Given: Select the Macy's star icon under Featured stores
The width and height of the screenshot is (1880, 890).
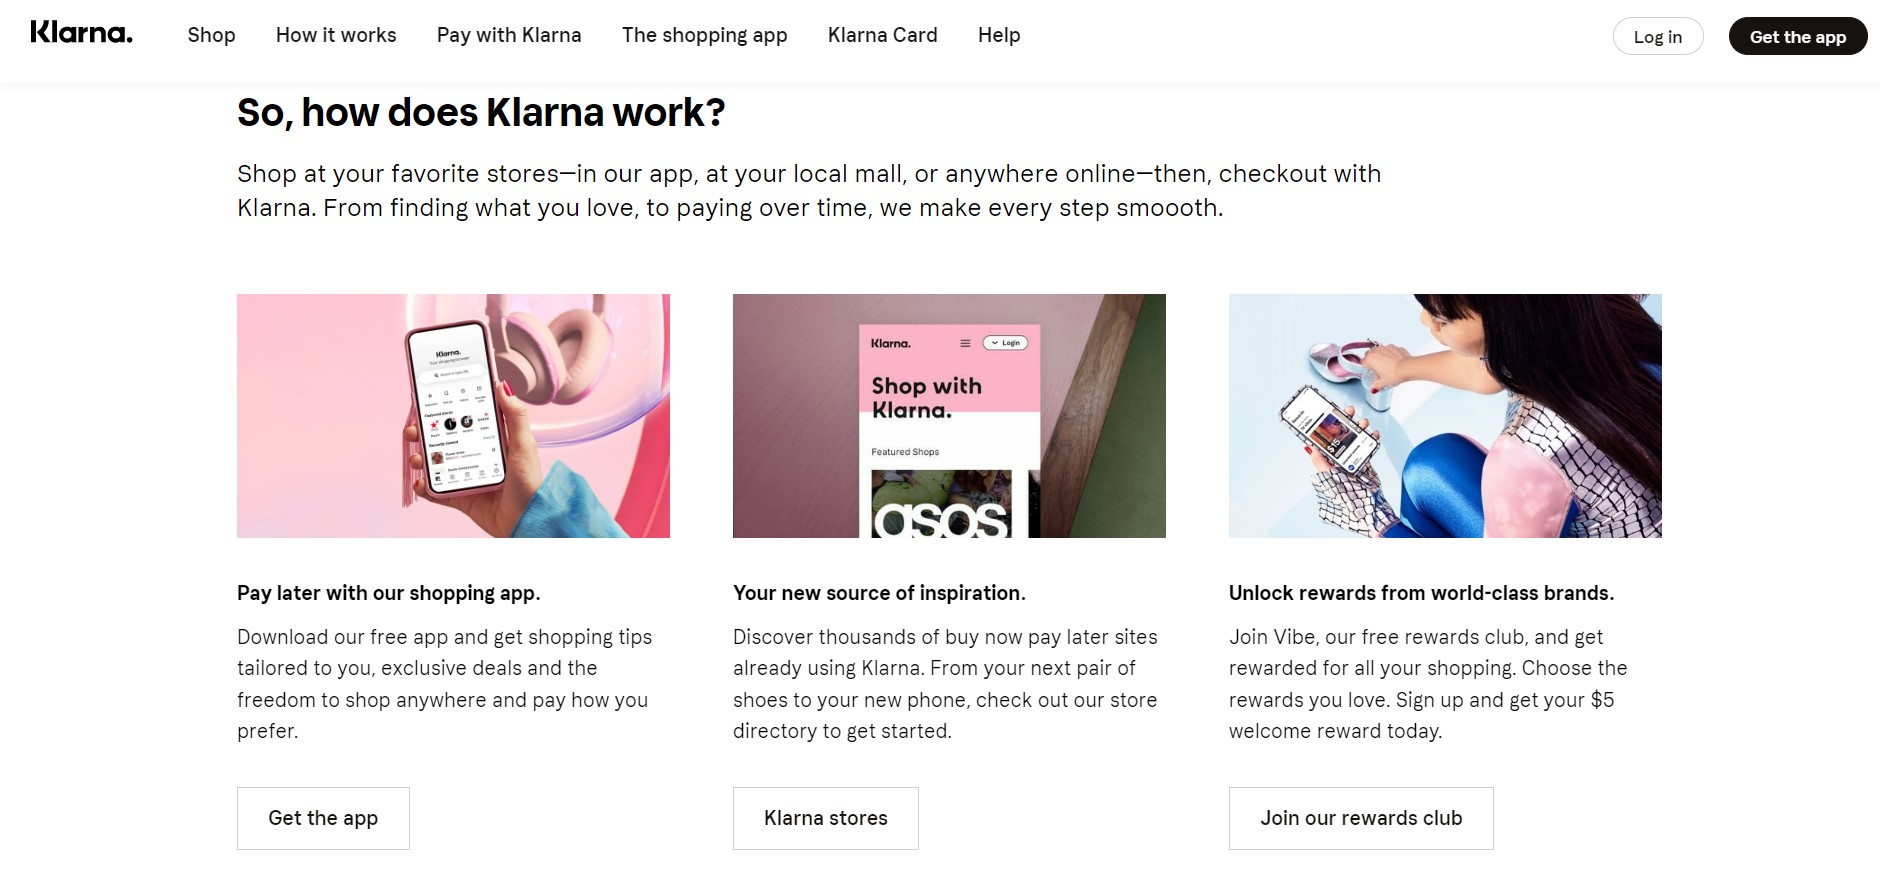Looking at the screenshot, I should pos(434,424).
